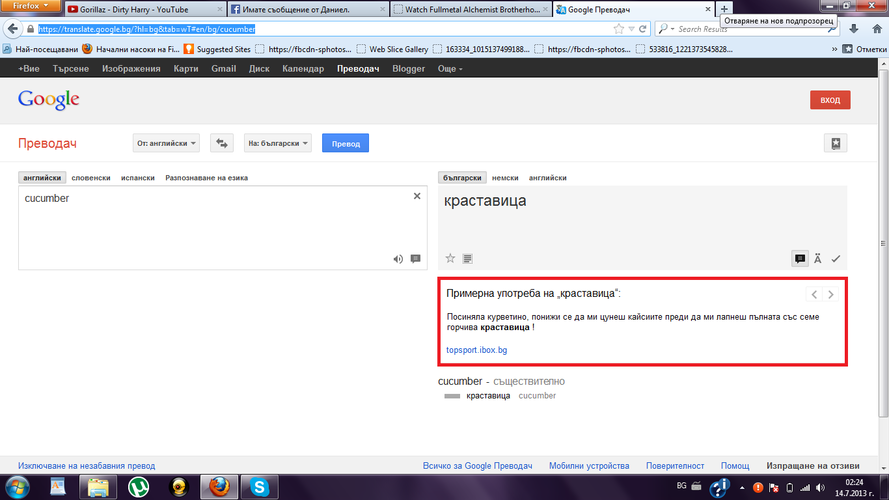Clear the cucumber source text
This screenshot has width=889, height=500.
pyautogui.click(x=417, y=196)
